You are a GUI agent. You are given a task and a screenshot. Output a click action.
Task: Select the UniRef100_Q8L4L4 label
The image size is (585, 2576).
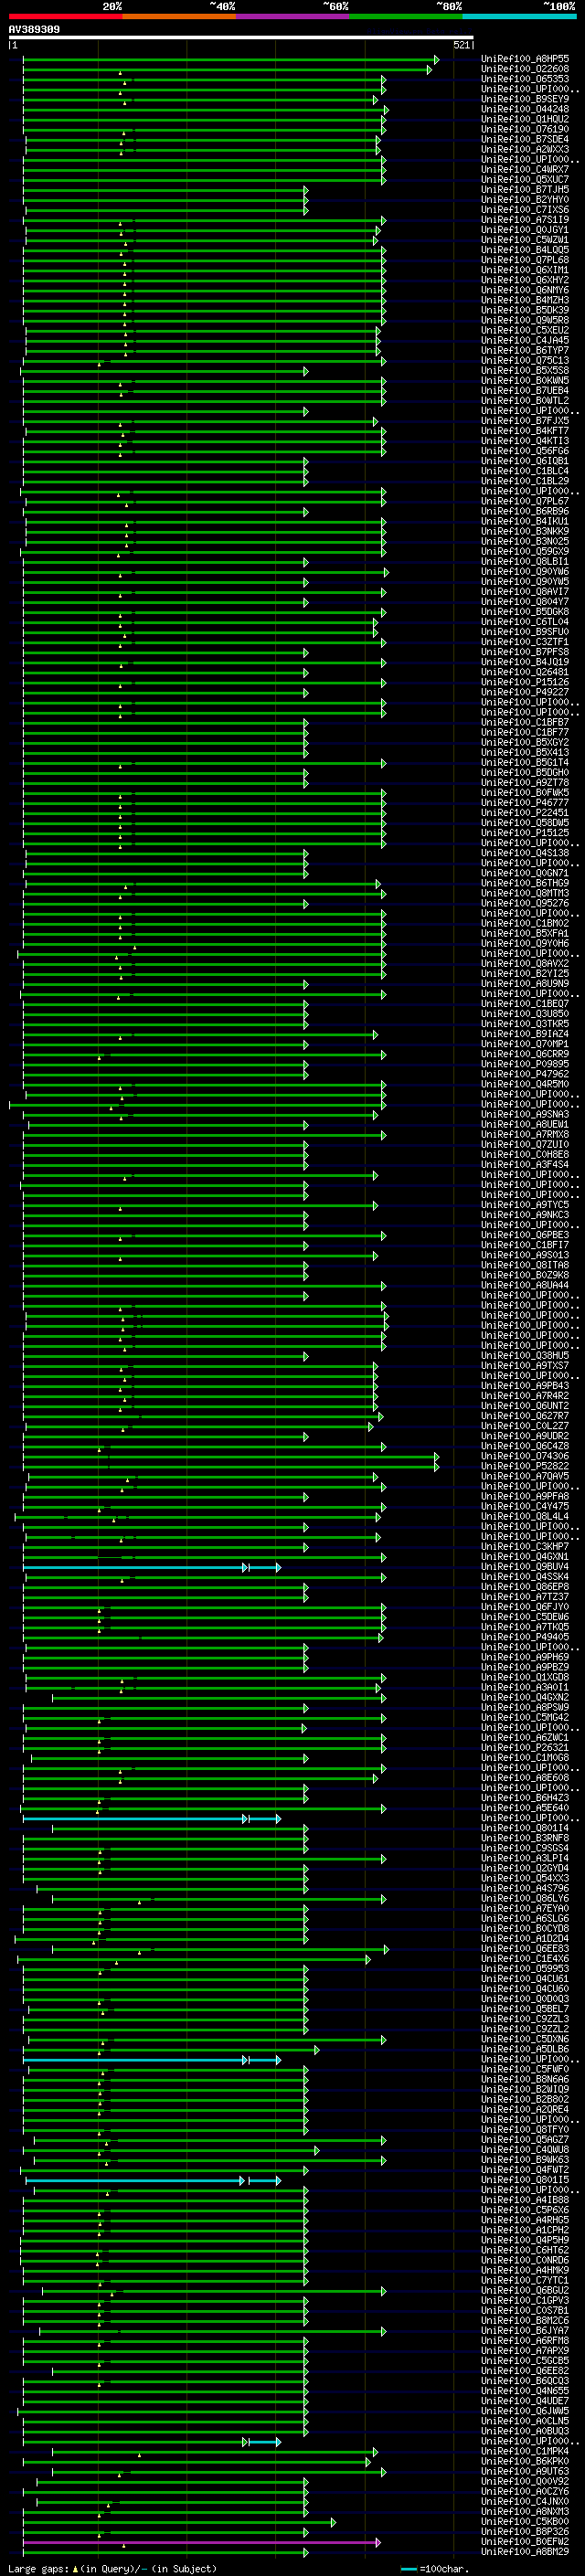(524, 1516)
